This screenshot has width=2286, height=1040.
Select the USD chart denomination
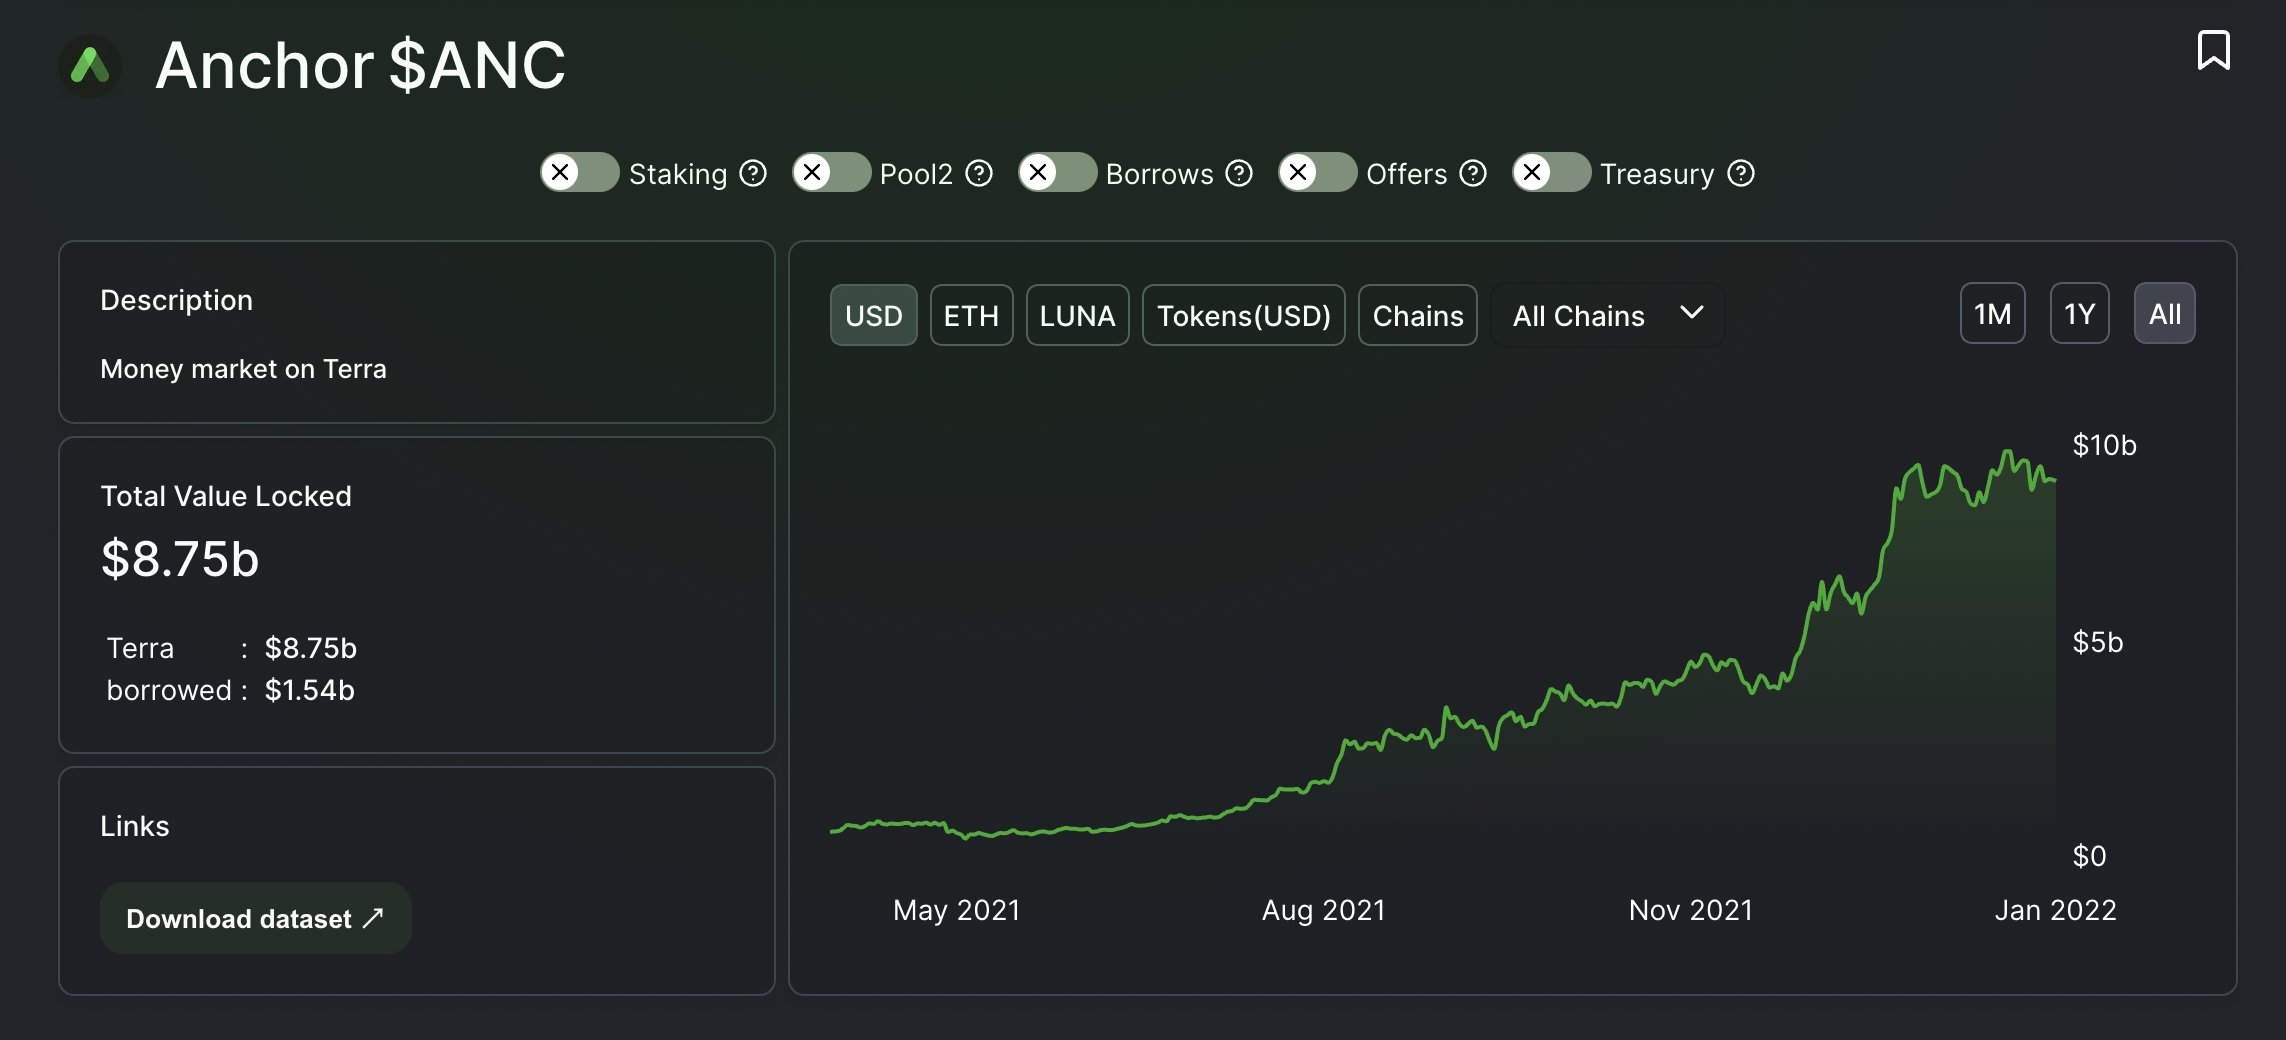pos(874,315)
